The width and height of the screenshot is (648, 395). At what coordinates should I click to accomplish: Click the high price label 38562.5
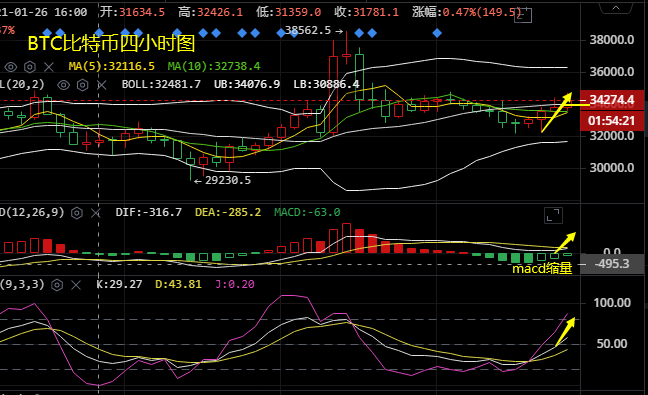pos(308,31)
